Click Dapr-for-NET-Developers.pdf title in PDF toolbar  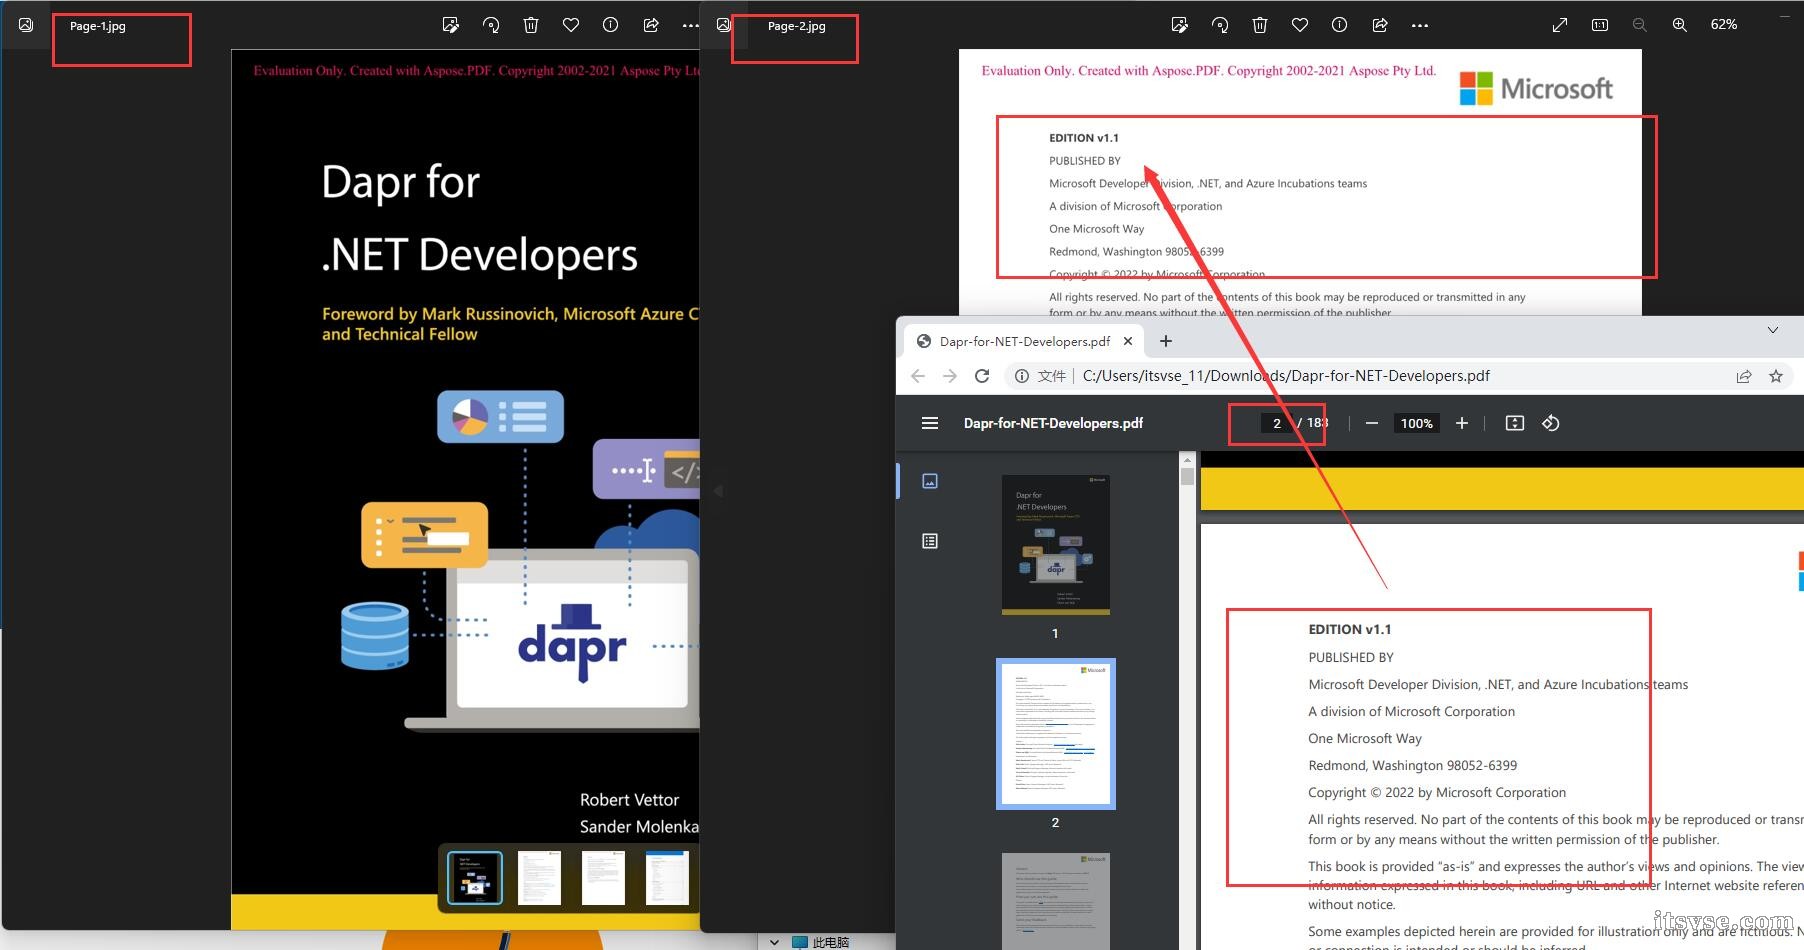pos(1053,423)
